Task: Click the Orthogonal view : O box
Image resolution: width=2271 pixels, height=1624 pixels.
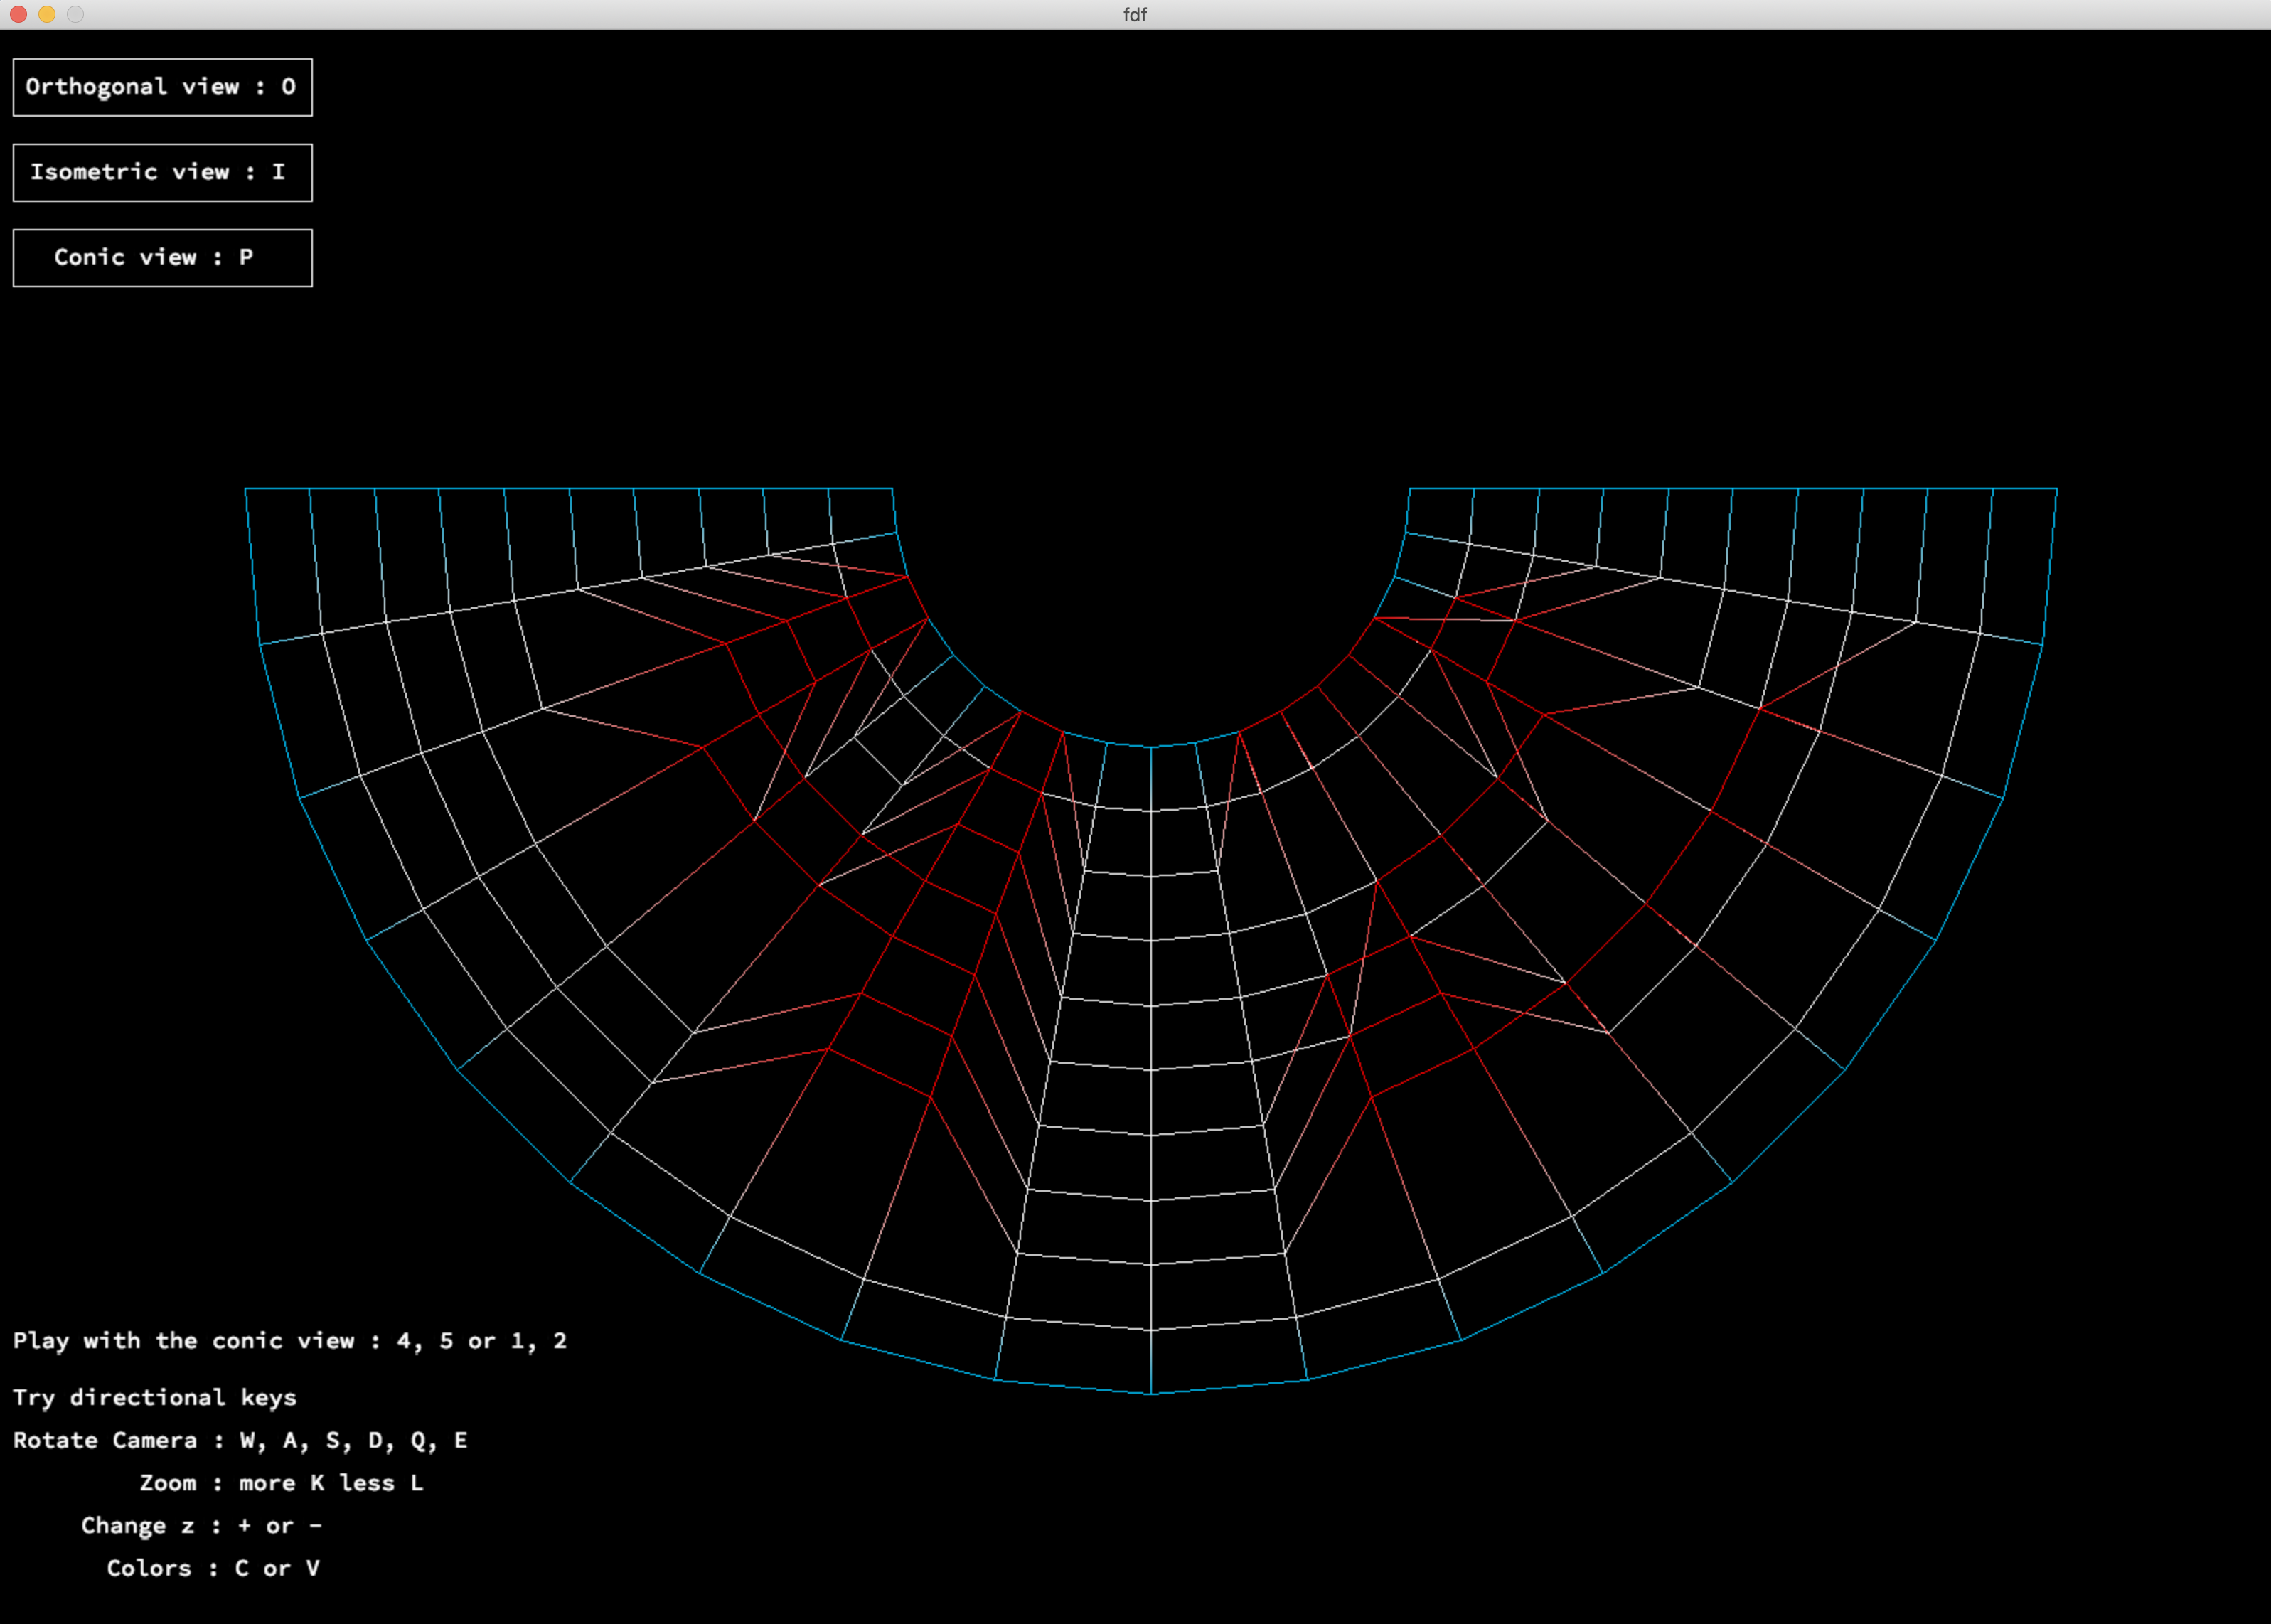Action: pyautogui.click(x=162, y=87)
